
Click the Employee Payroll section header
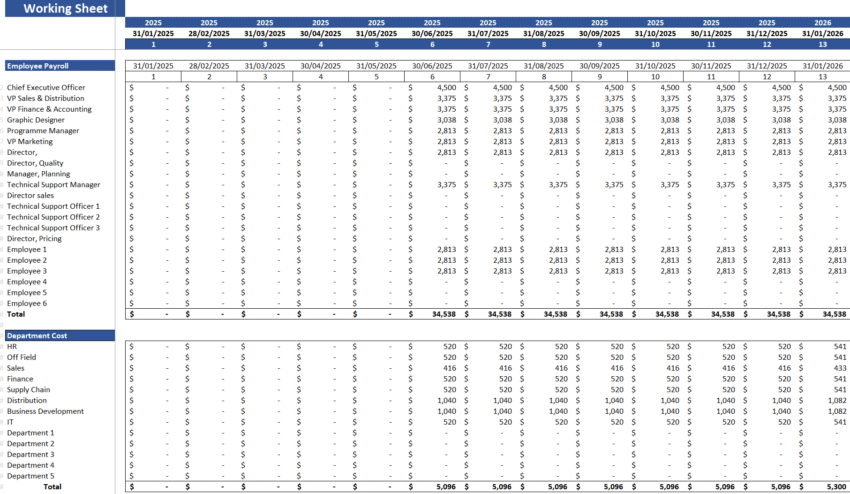60,66
